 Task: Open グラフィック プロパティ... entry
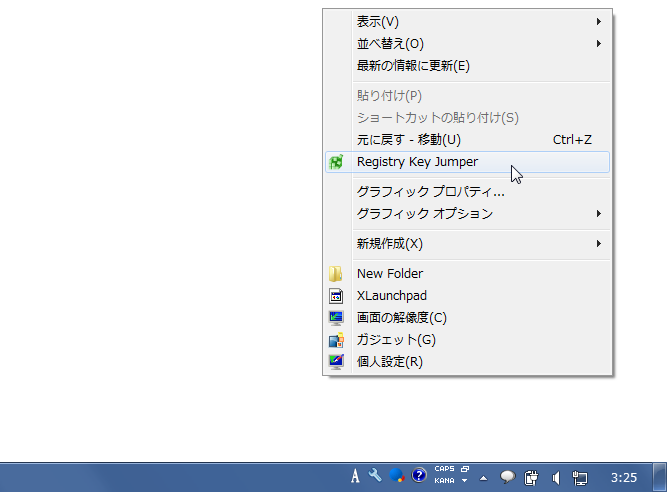click(467, 192)
